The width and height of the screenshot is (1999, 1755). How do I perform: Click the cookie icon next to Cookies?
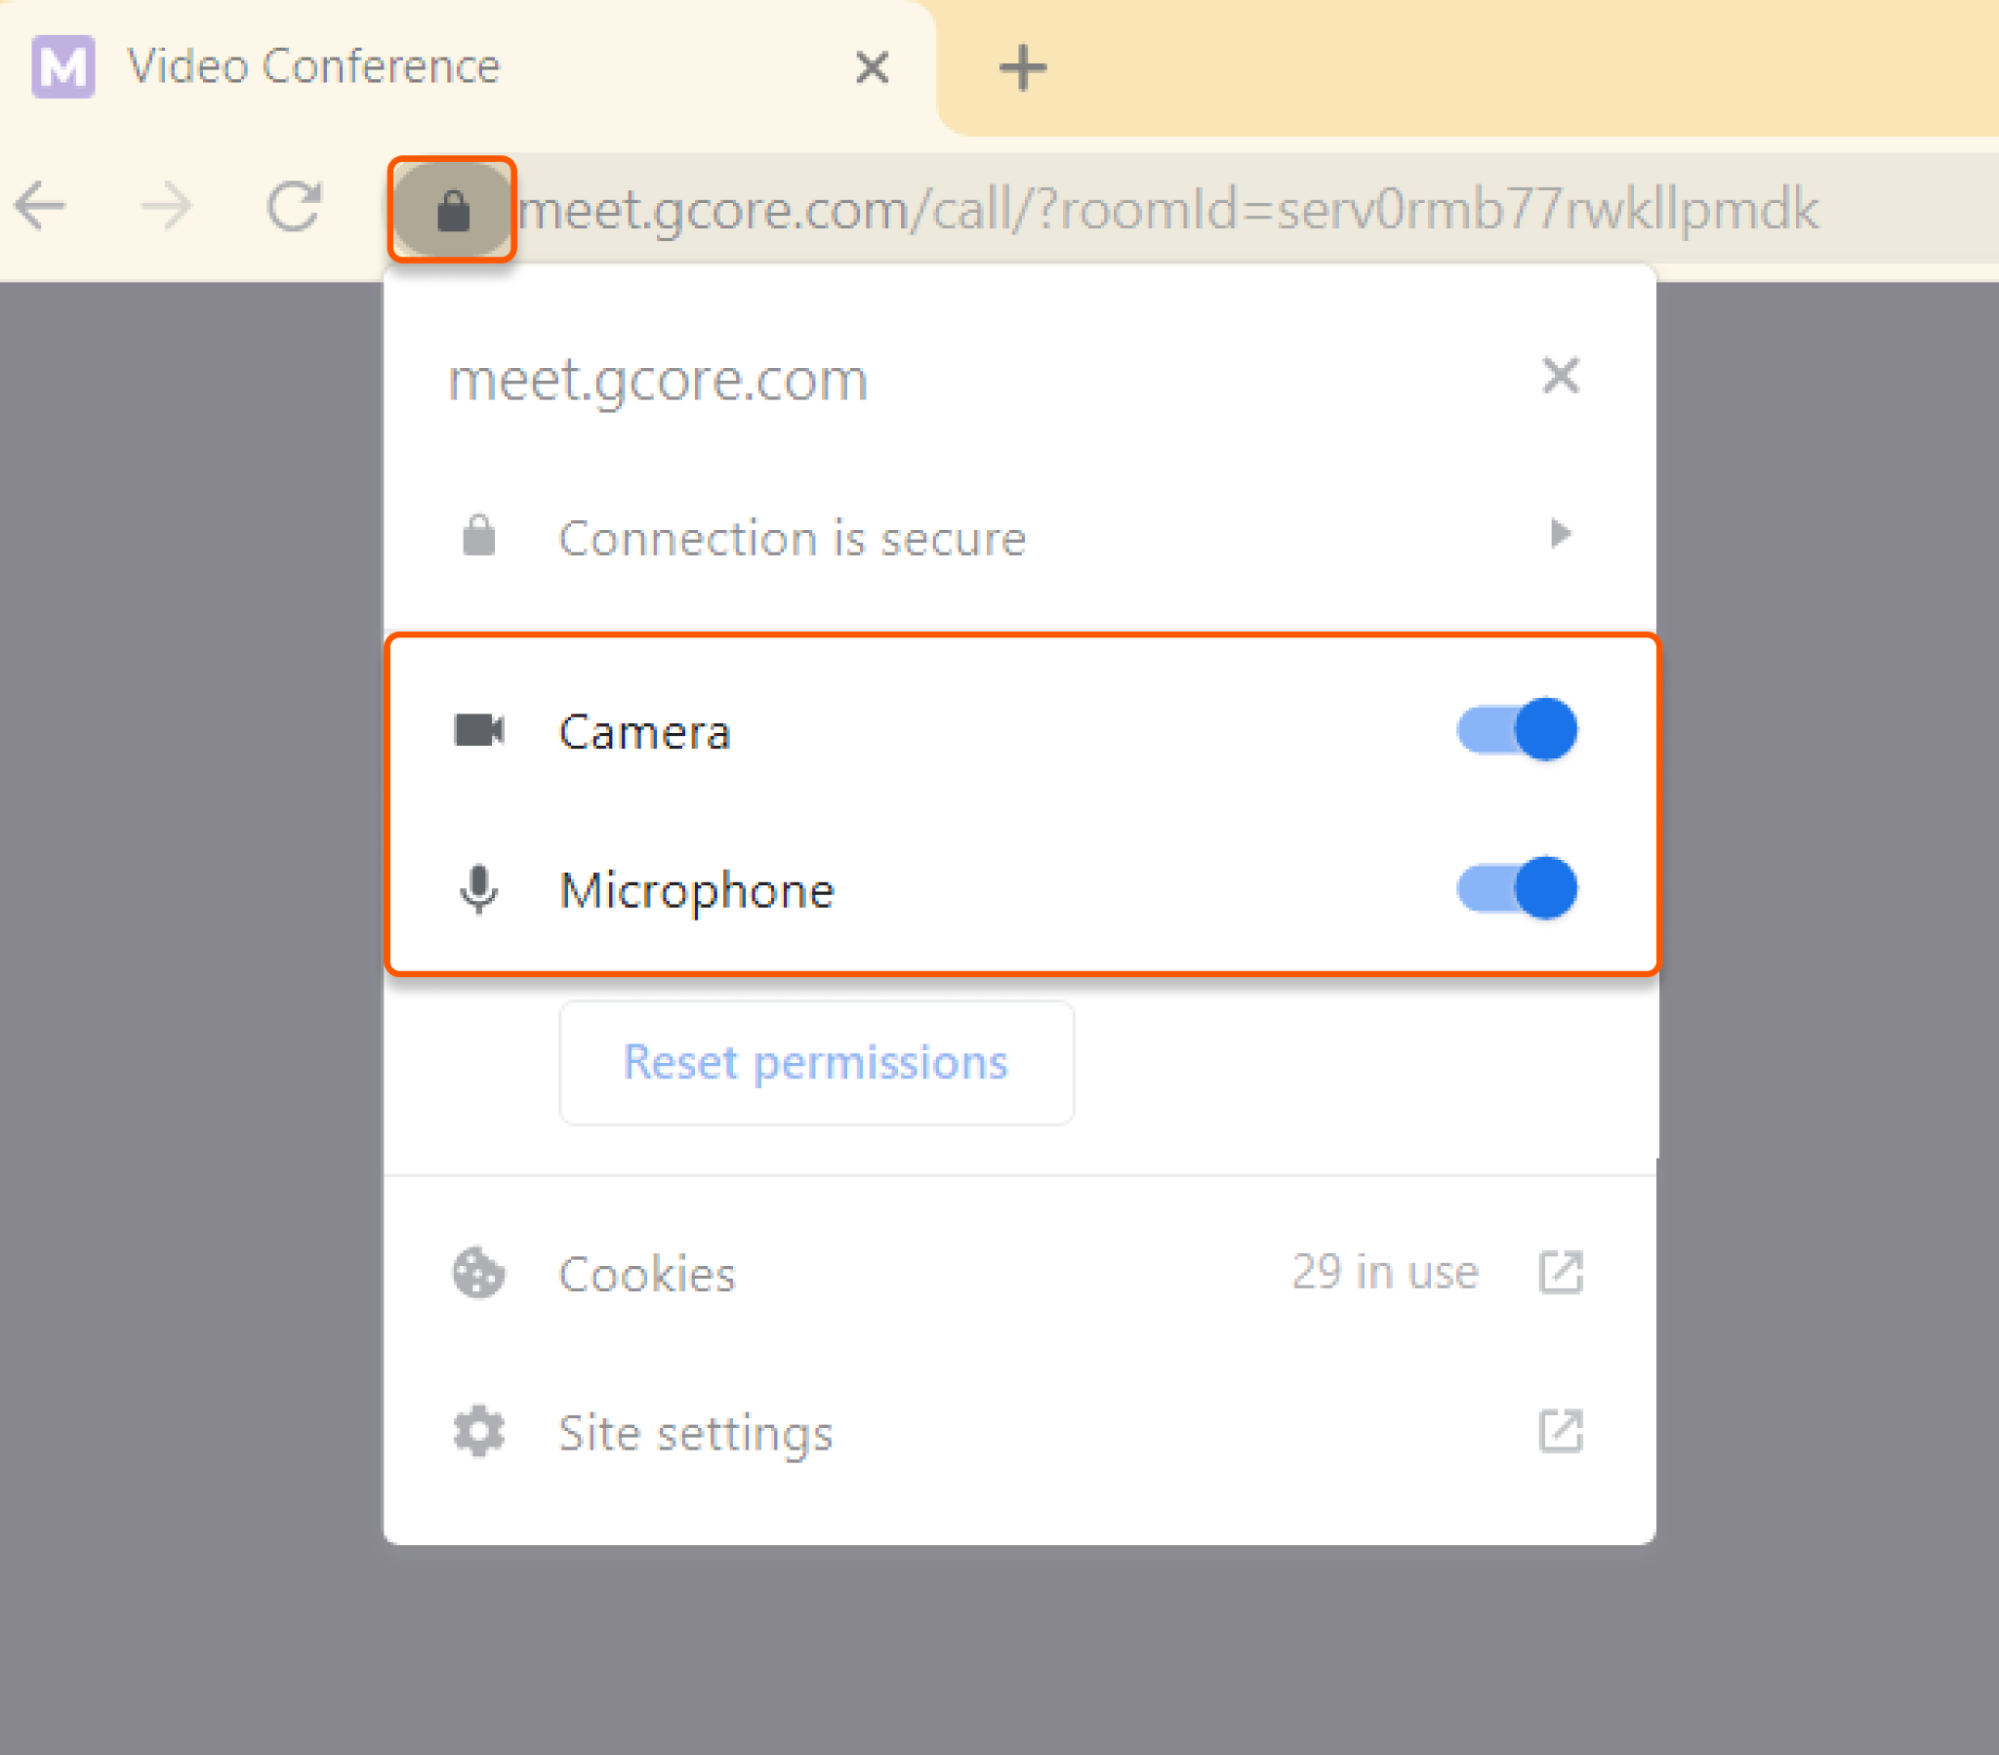click(478, 1273)
